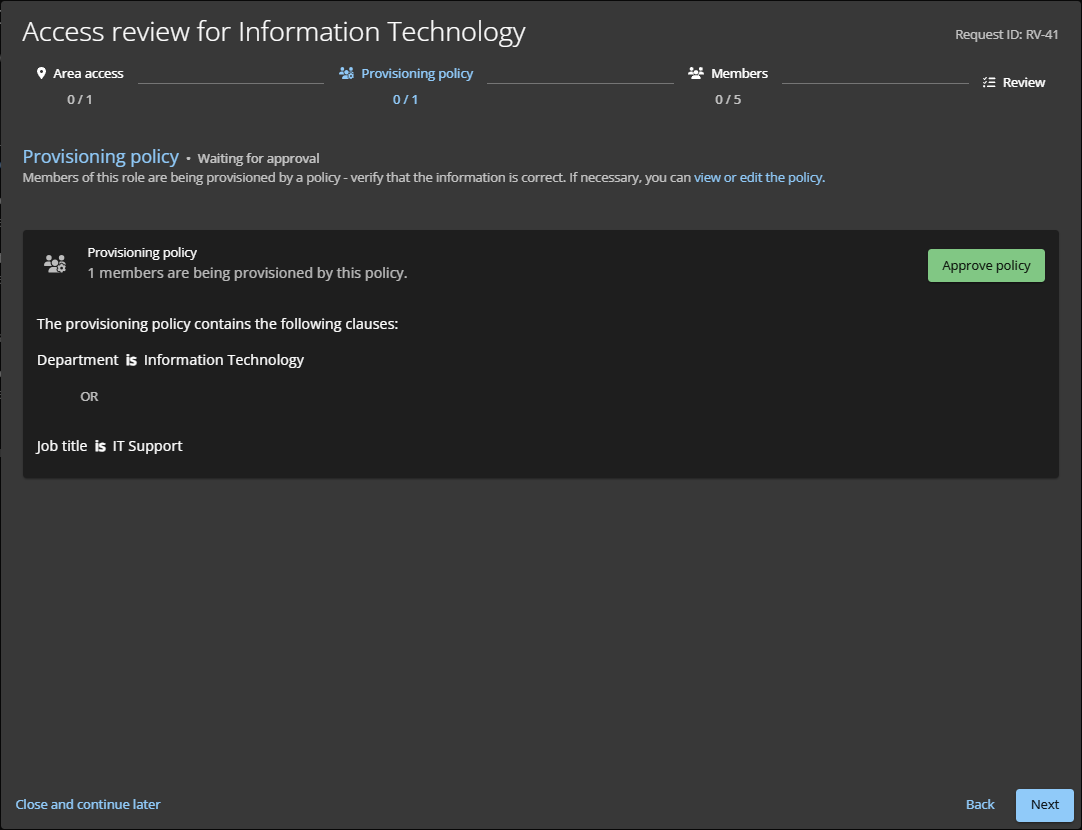Go Back to the previous step
The height and width of the screenshot is (830, 1082).
tap(980, 805)
